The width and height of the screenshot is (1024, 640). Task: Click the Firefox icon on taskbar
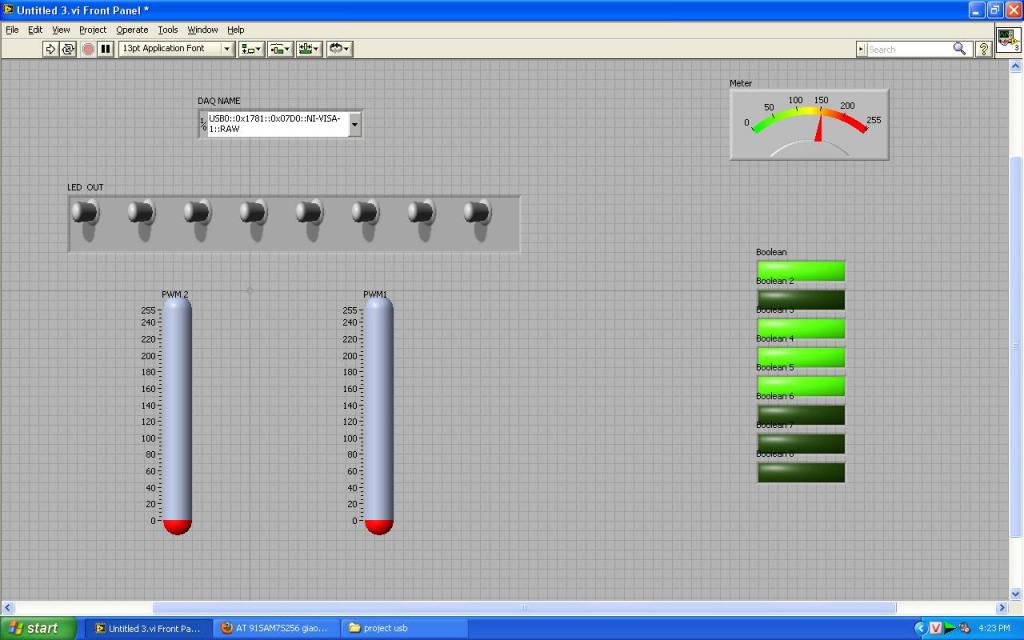click(x=227, y=628)
